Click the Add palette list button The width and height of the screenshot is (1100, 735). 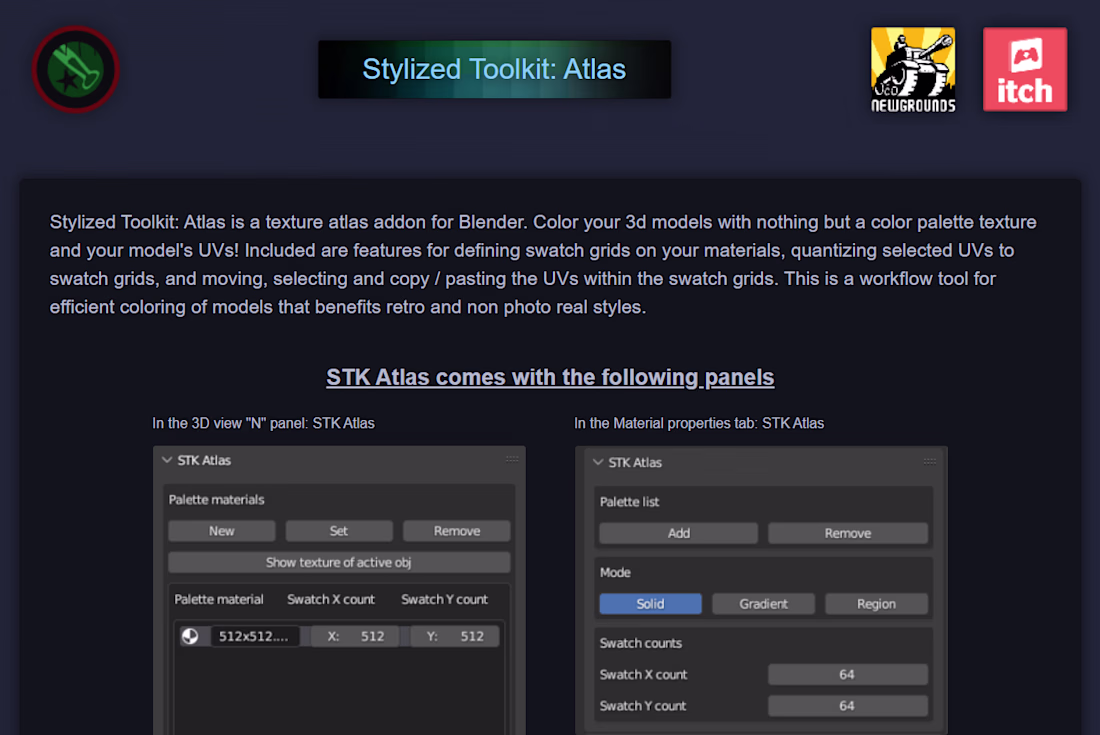[x=678, y=533]
